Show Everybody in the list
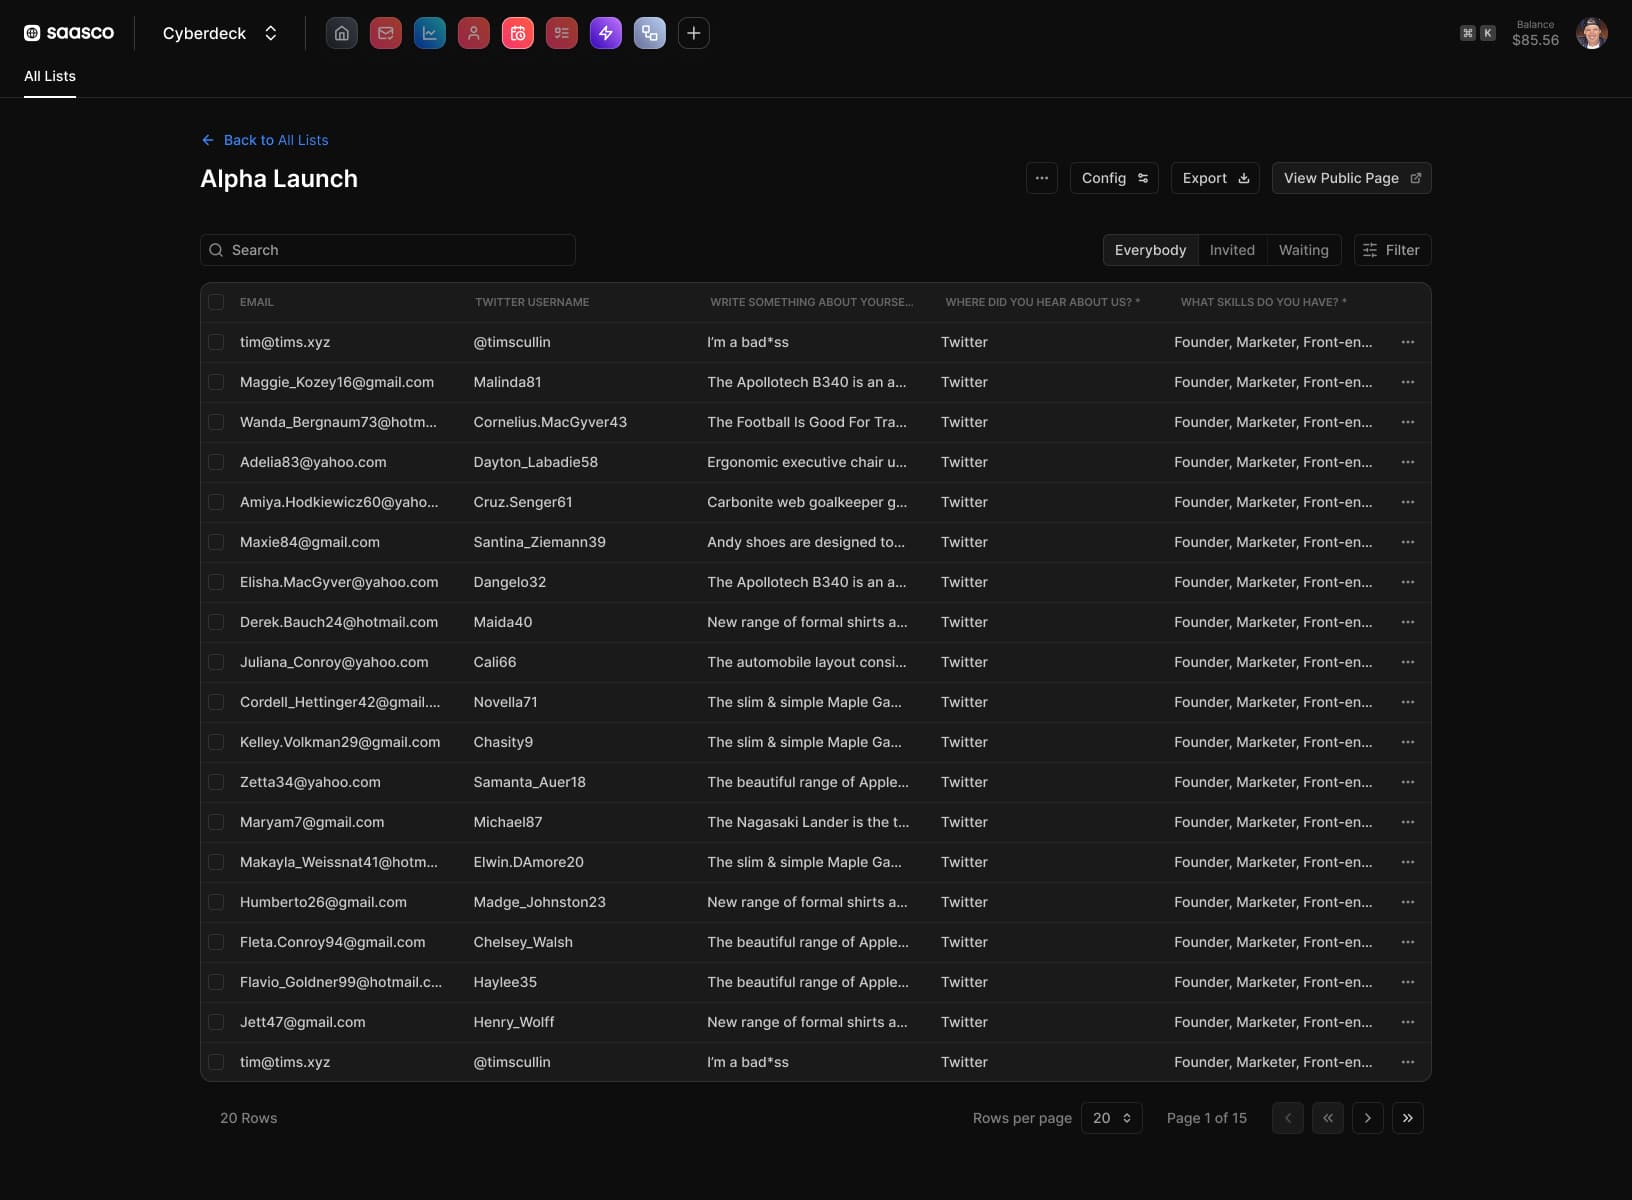Image resolution: width=1632 pixels, height=1200 pixels. tap(1150, 250)
